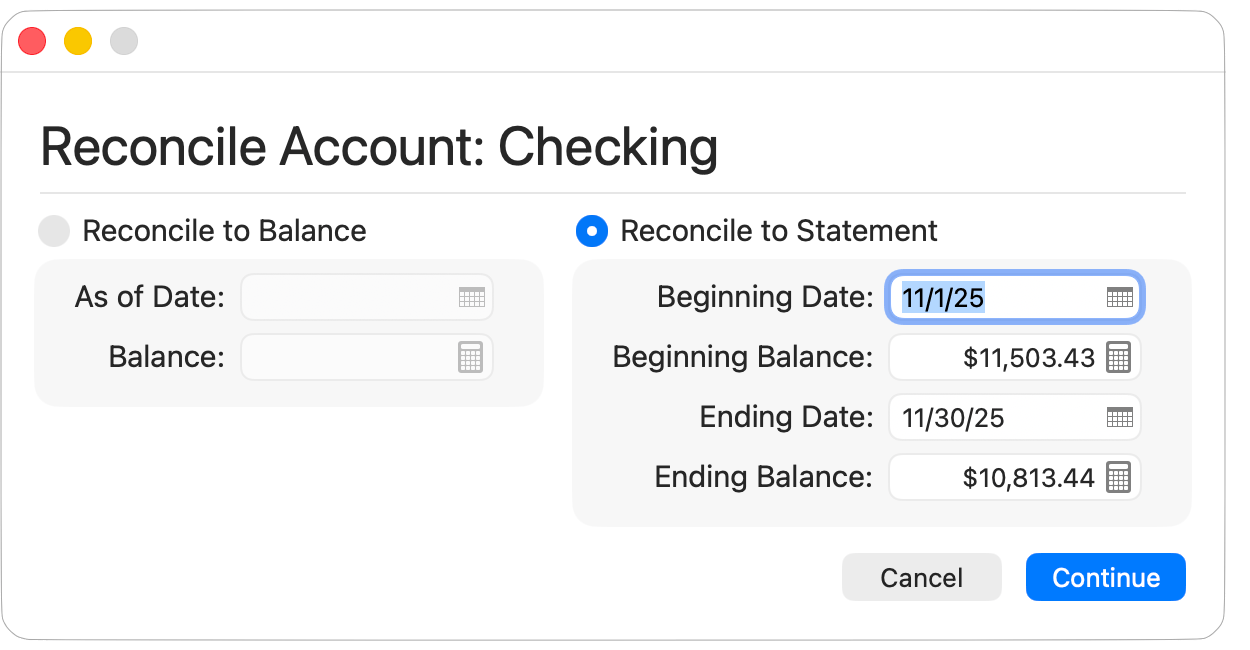
Task: Select the Reconcile to Statement radio button
Action: click(x=591, y=231)
